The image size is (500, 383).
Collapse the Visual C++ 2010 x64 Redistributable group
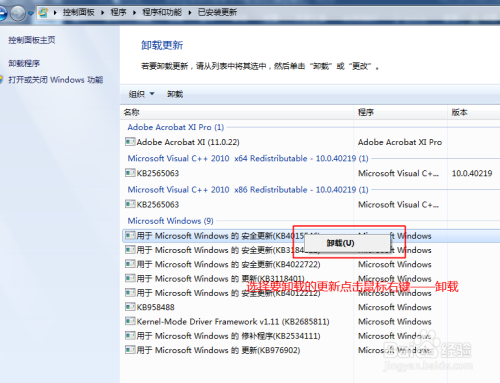(248, 158)
